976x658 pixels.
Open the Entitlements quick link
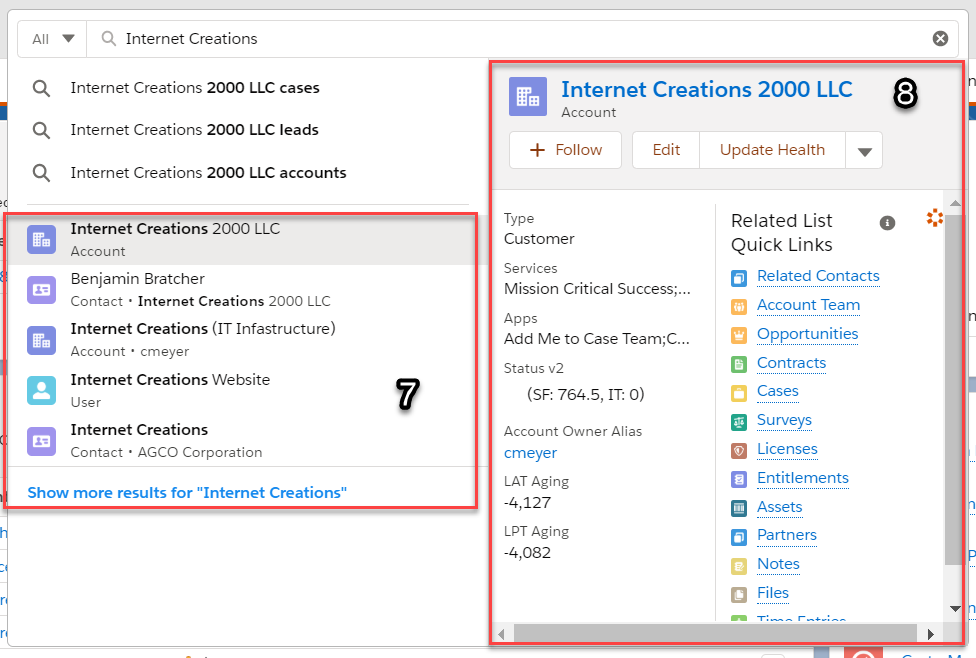[x=737, y=478]
